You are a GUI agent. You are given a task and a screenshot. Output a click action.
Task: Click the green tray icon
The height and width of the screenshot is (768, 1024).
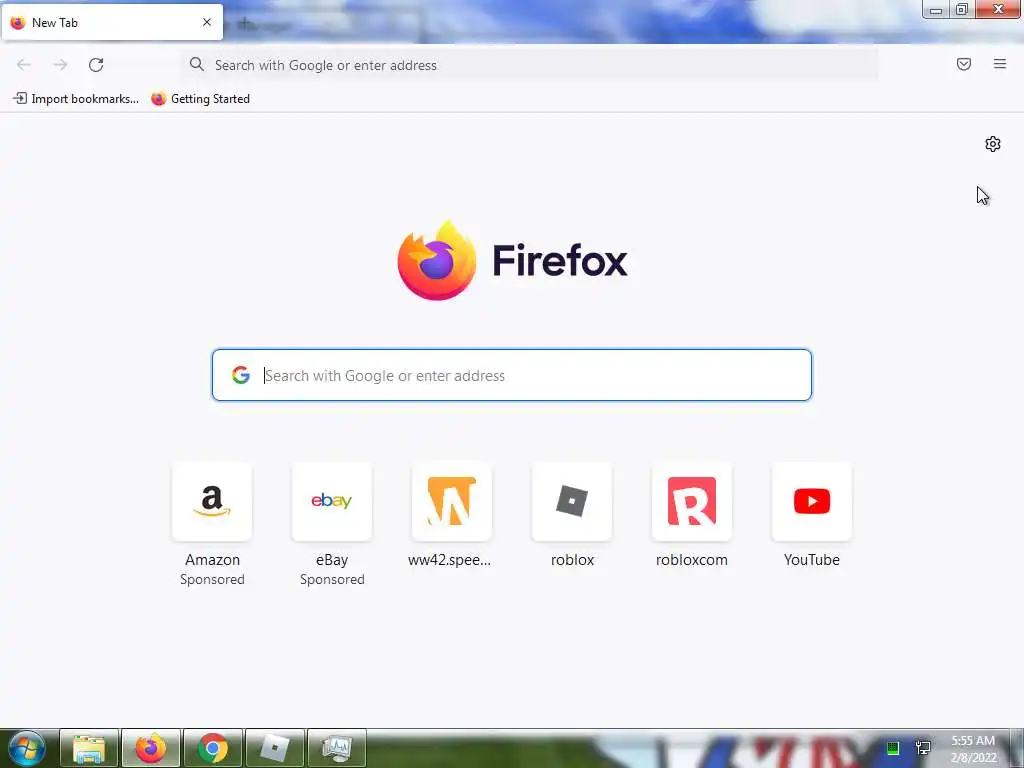(893, 748)
